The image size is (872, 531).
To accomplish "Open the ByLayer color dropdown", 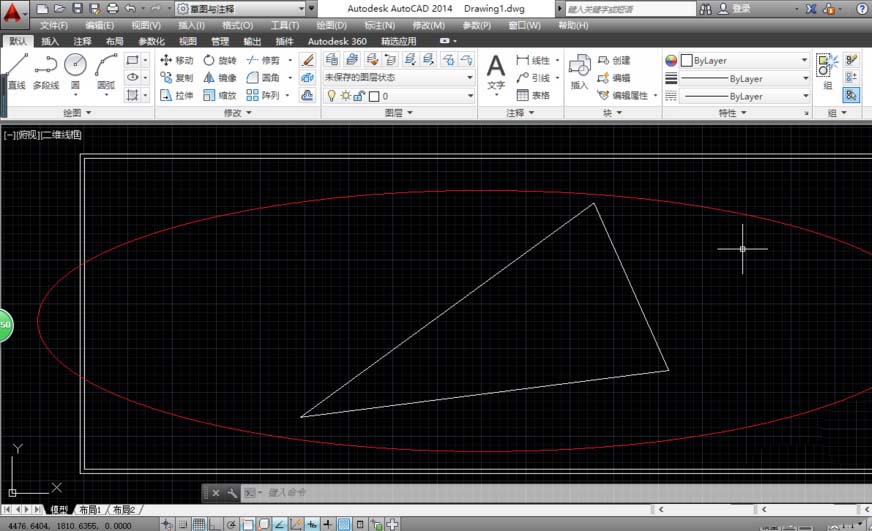I will [x=745, y=60].
